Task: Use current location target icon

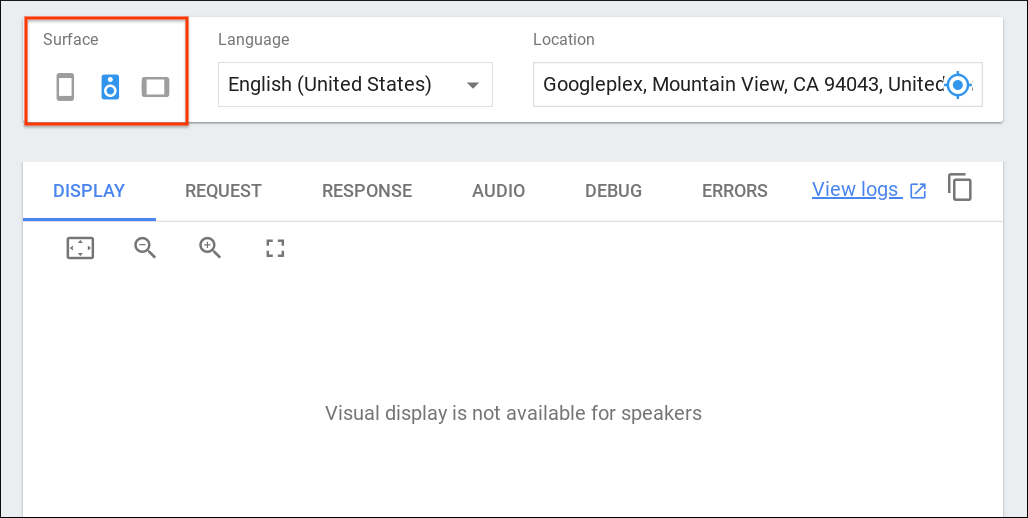Action: point(958,85)
